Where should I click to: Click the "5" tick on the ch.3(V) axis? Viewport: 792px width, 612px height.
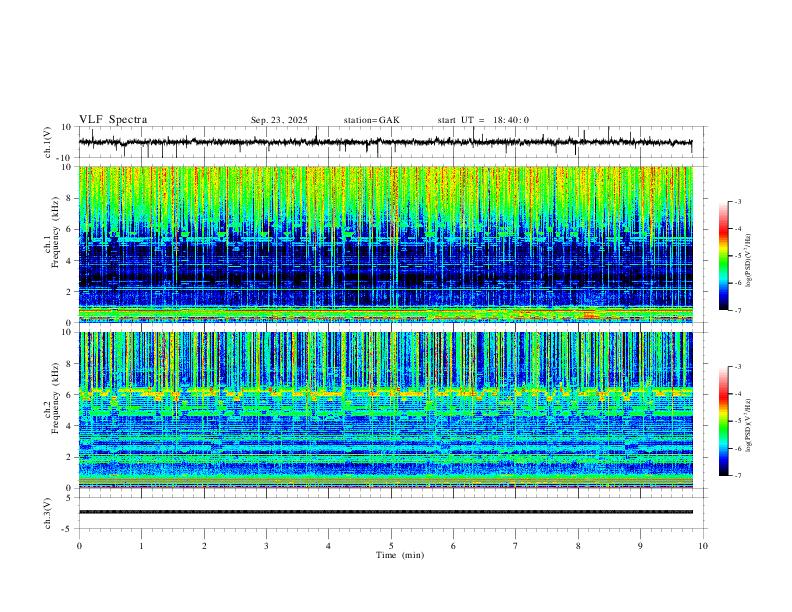(69, 498)
